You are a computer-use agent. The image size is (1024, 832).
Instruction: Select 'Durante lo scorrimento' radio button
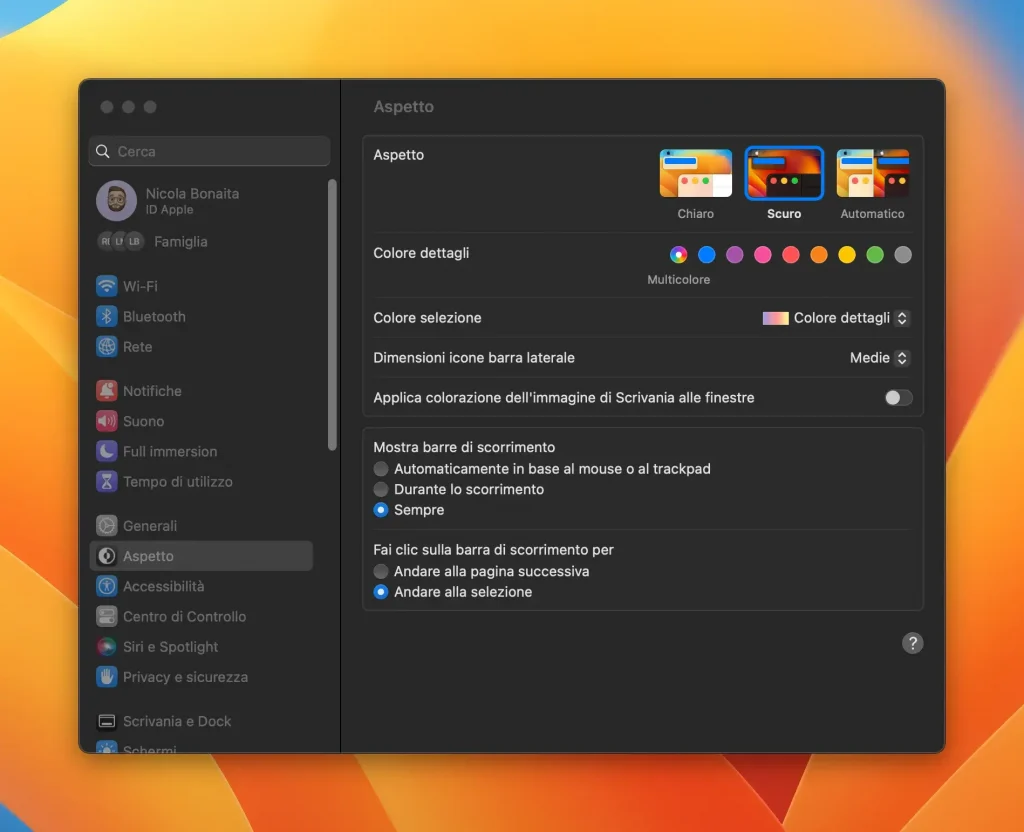[381, 489]
